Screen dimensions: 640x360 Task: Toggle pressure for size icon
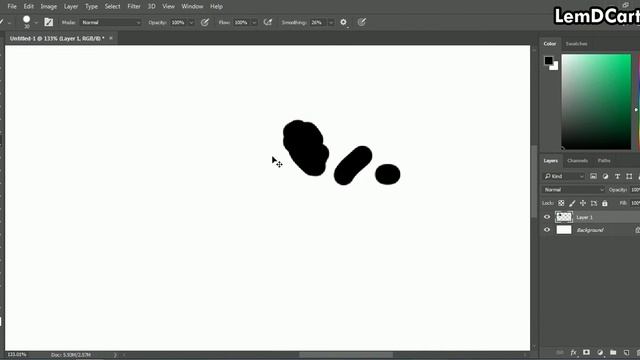pyautogui.click(x=362, y=22)
